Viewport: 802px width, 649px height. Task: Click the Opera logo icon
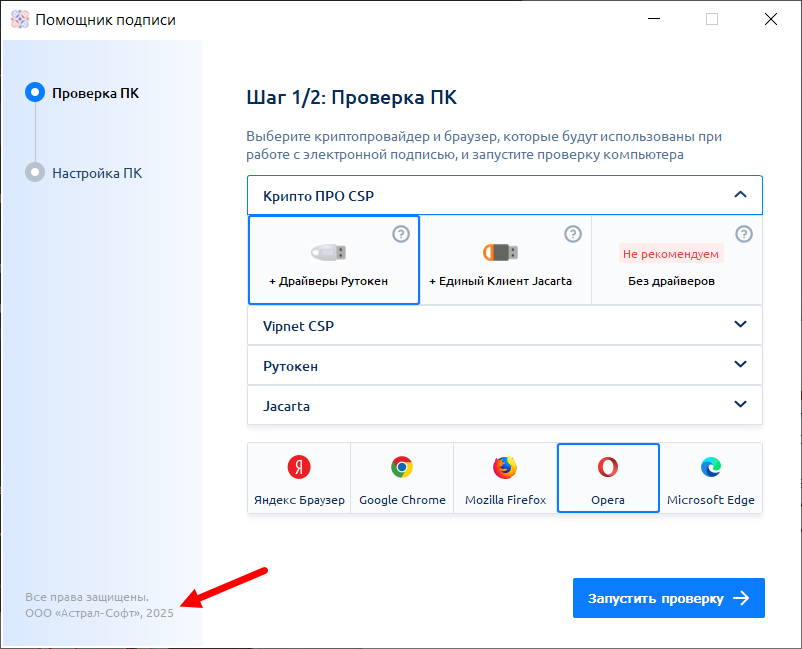coord(608,467)
